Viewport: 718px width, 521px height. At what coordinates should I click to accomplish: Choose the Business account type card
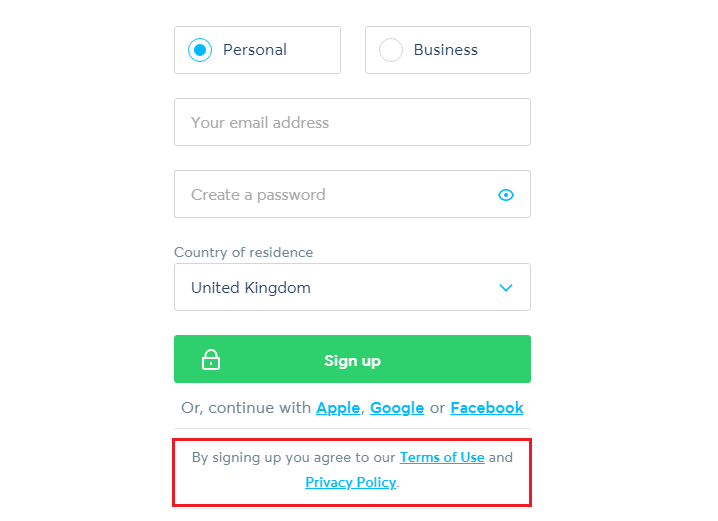click(448, 50)
